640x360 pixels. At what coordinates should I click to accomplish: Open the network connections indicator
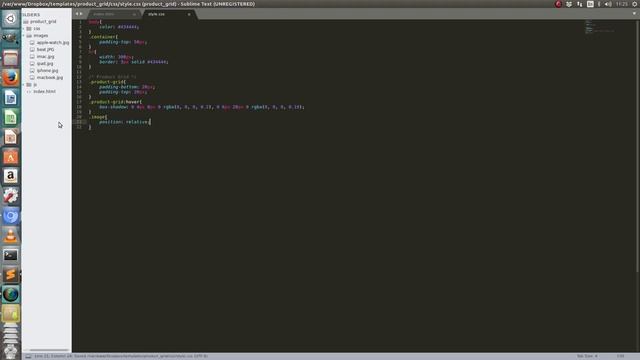tap(580, 4)
